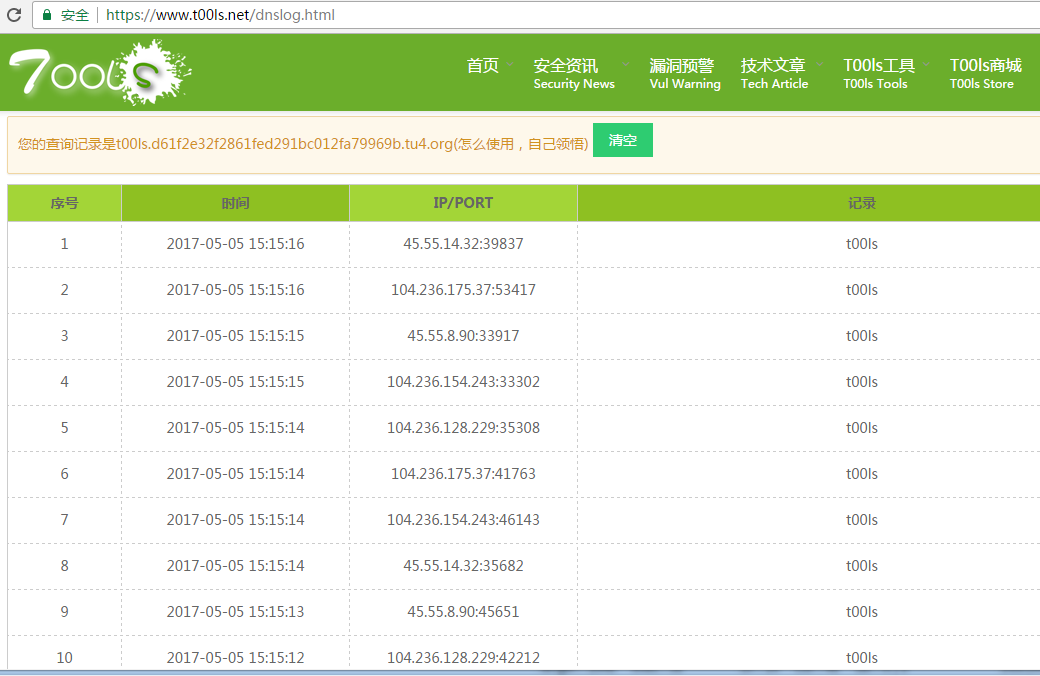Select IP cell 104.236.128.229:35308
Image resolution: width=1040 pixels, height=676 pixels.
click(x=463, y=428)
